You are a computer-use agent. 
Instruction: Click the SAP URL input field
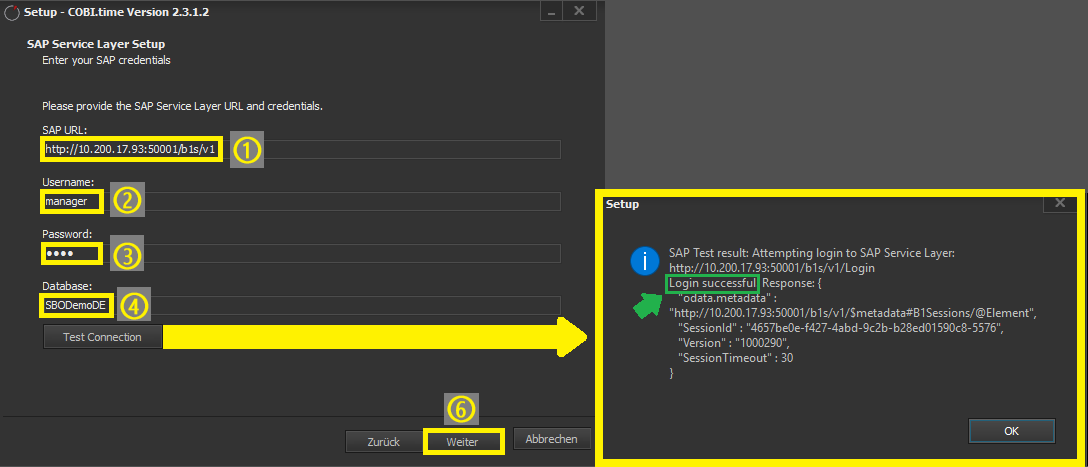tap(301, 149)
